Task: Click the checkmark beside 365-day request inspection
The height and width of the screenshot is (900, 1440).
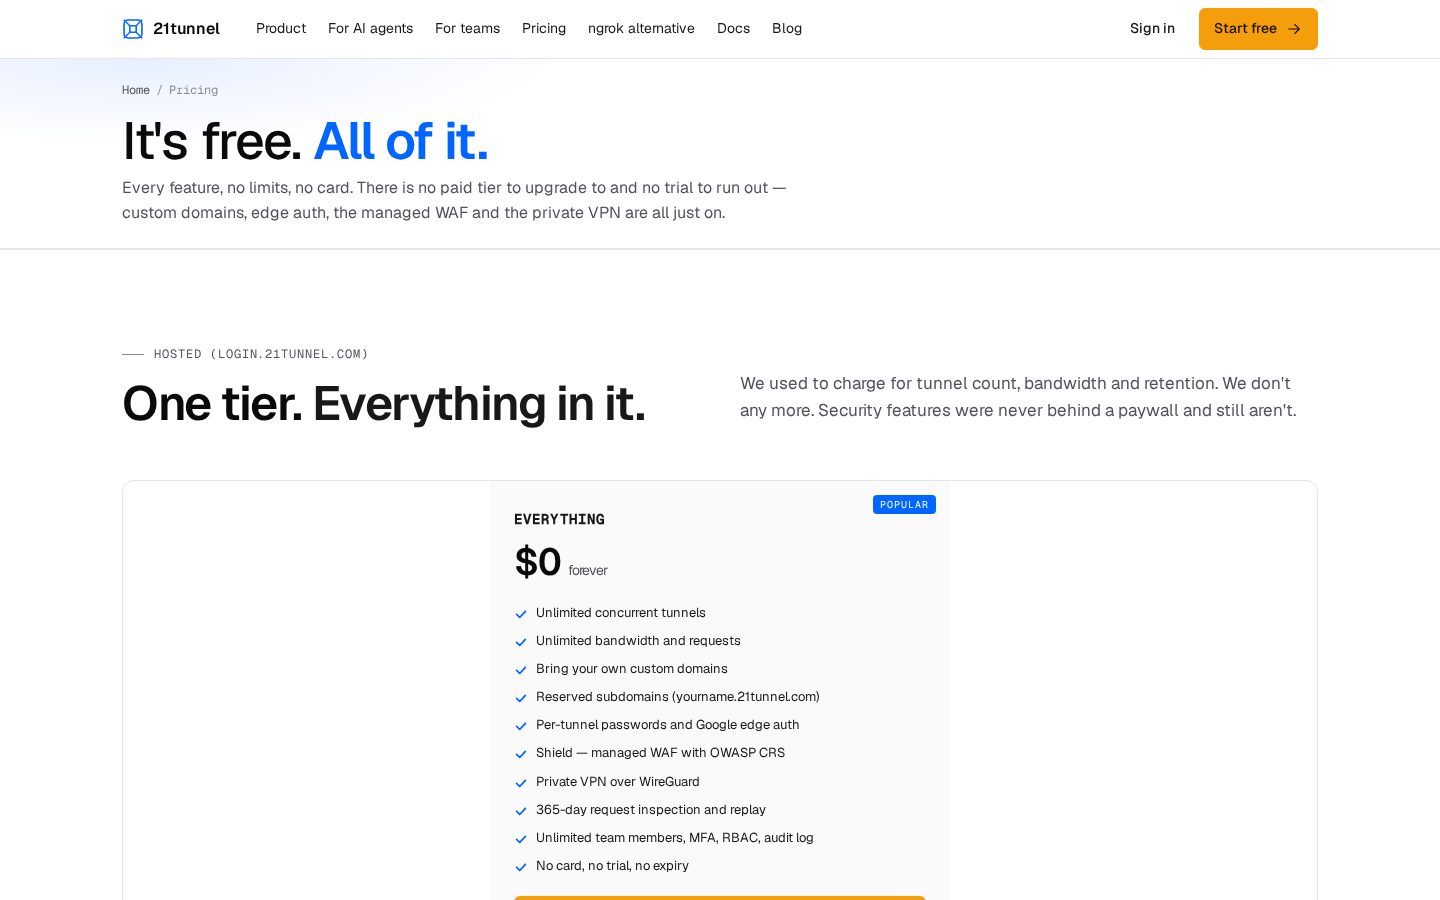Action: click(521, 811)
